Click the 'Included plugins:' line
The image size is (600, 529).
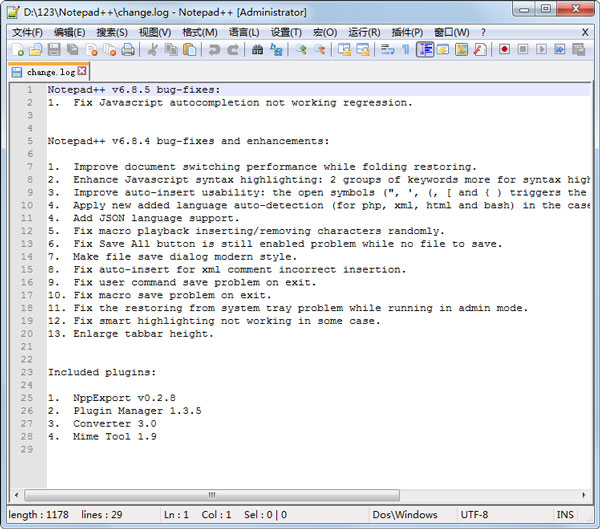tap(102, 372)
